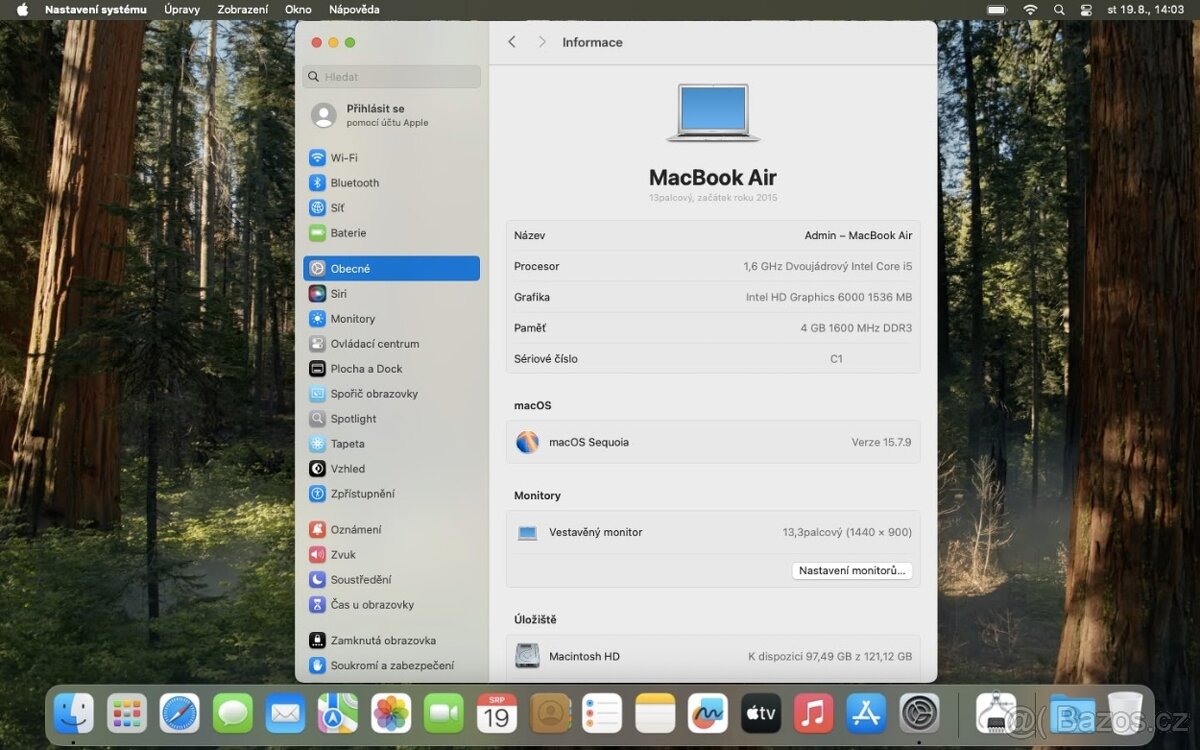Click the MacBook Air laptop image
1200x750 pixels.
click(x=713, y=112)
